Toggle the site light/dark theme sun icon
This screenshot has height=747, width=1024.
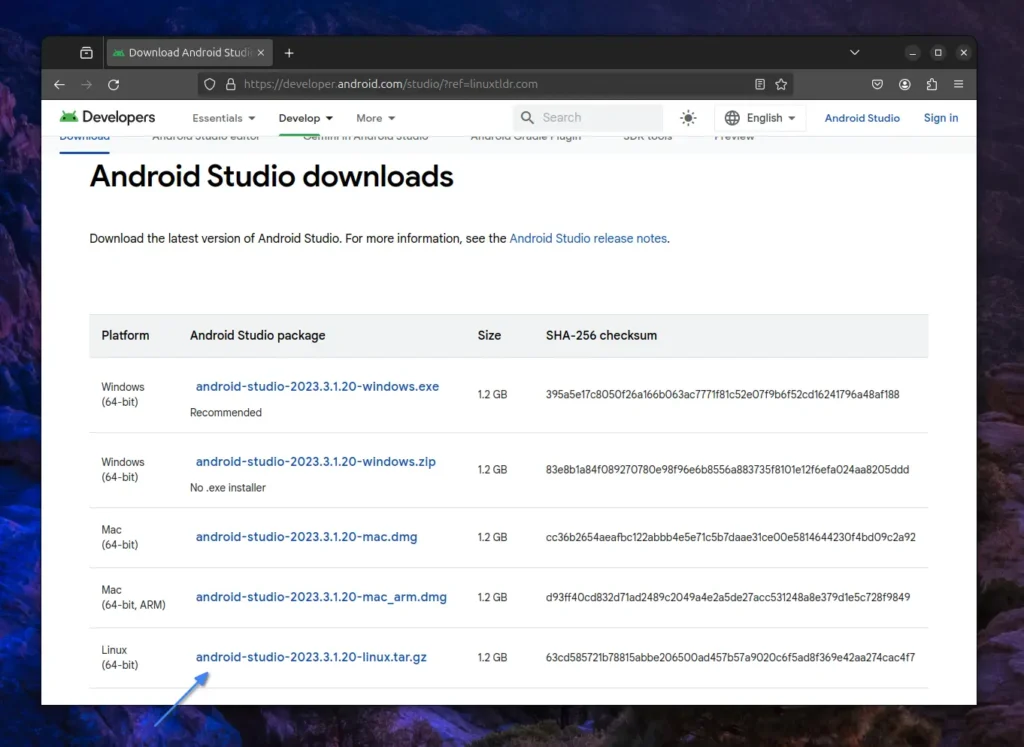(x=688, y=118)
